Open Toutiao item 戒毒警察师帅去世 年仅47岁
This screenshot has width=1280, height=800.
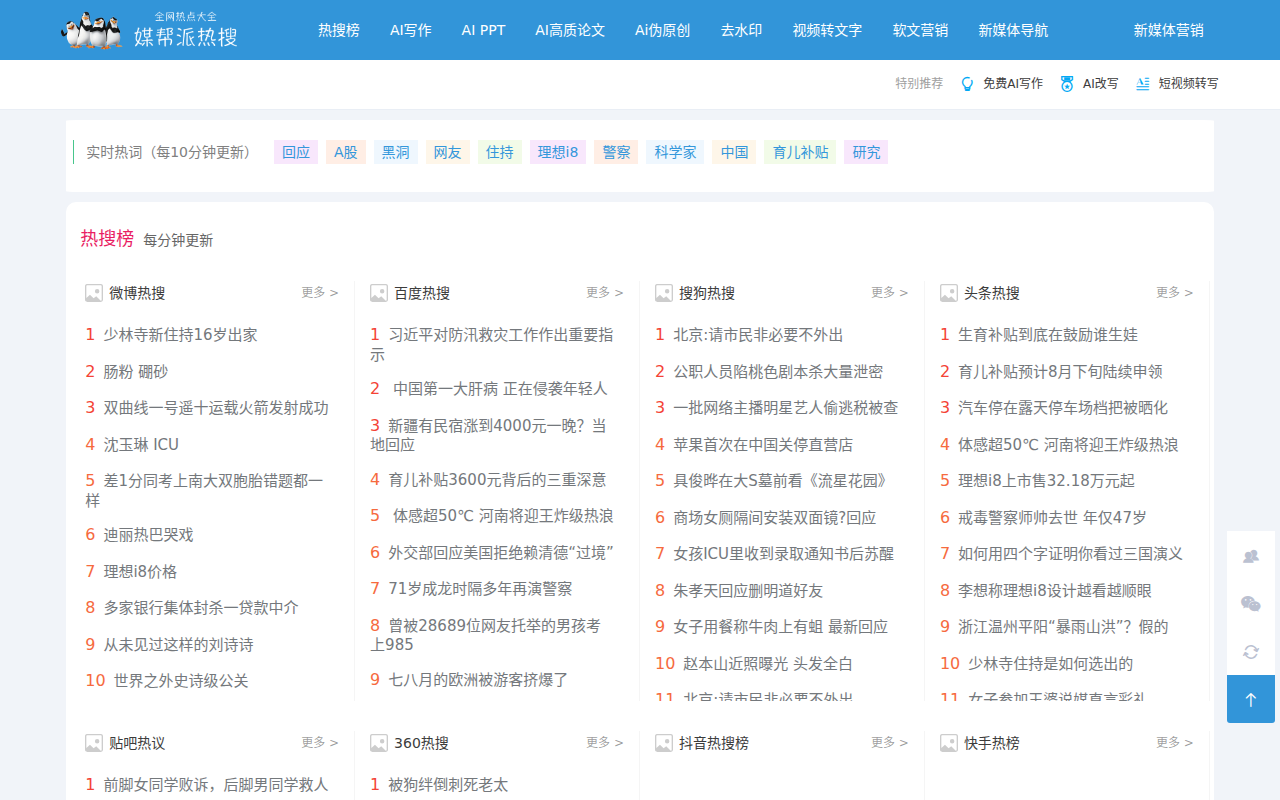[1052, 518]
